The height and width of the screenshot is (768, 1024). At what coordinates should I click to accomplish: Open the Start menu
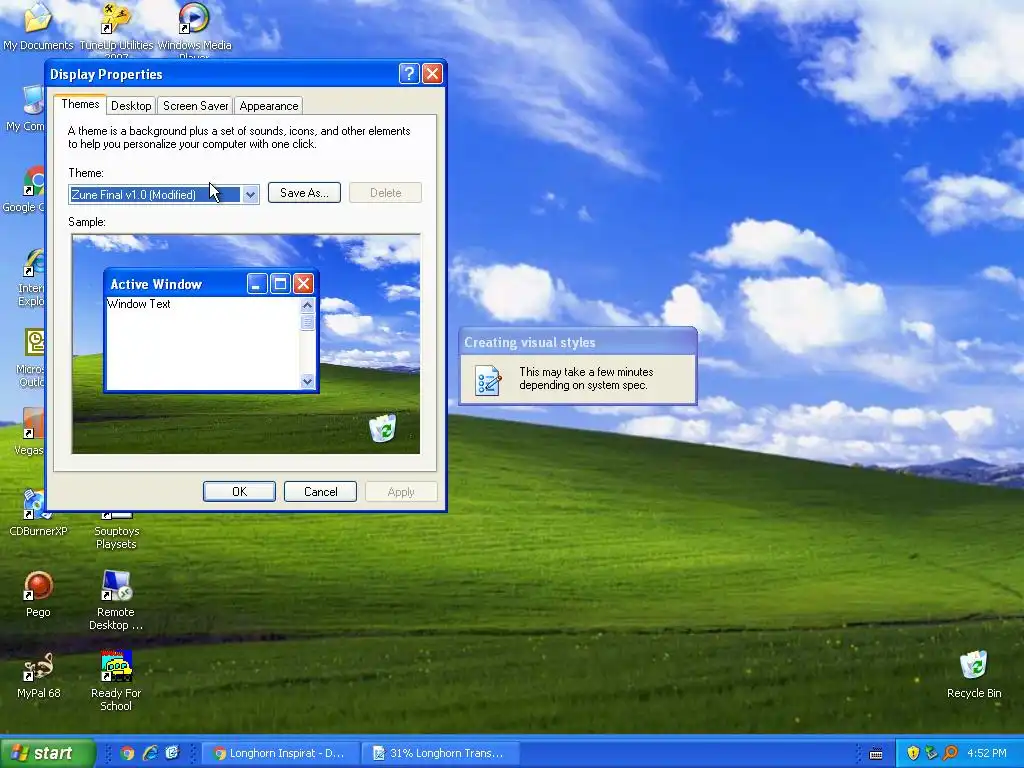[46, 753]
